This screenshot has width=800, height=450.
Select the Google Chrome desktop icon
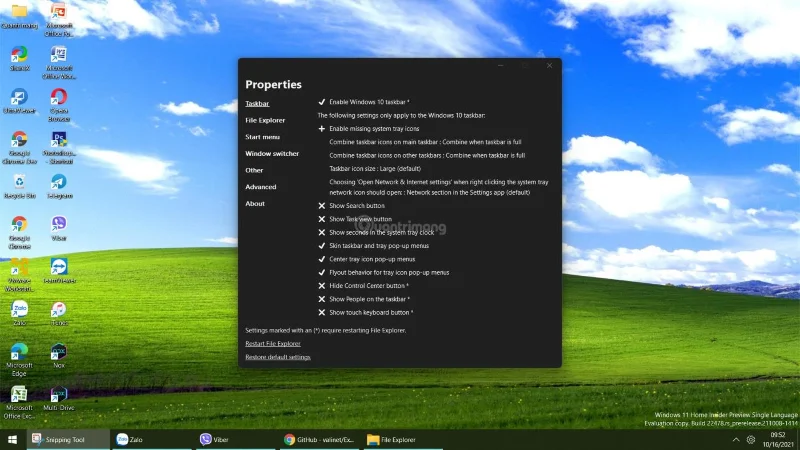click(x=19, y=232)
